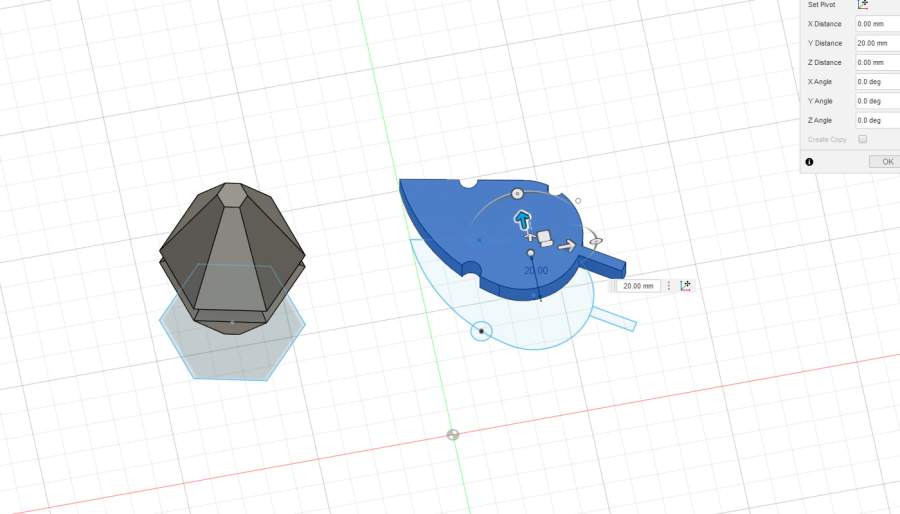
Task: Open the three-dot options beside the floating input
Action: [x=669, y=286]
